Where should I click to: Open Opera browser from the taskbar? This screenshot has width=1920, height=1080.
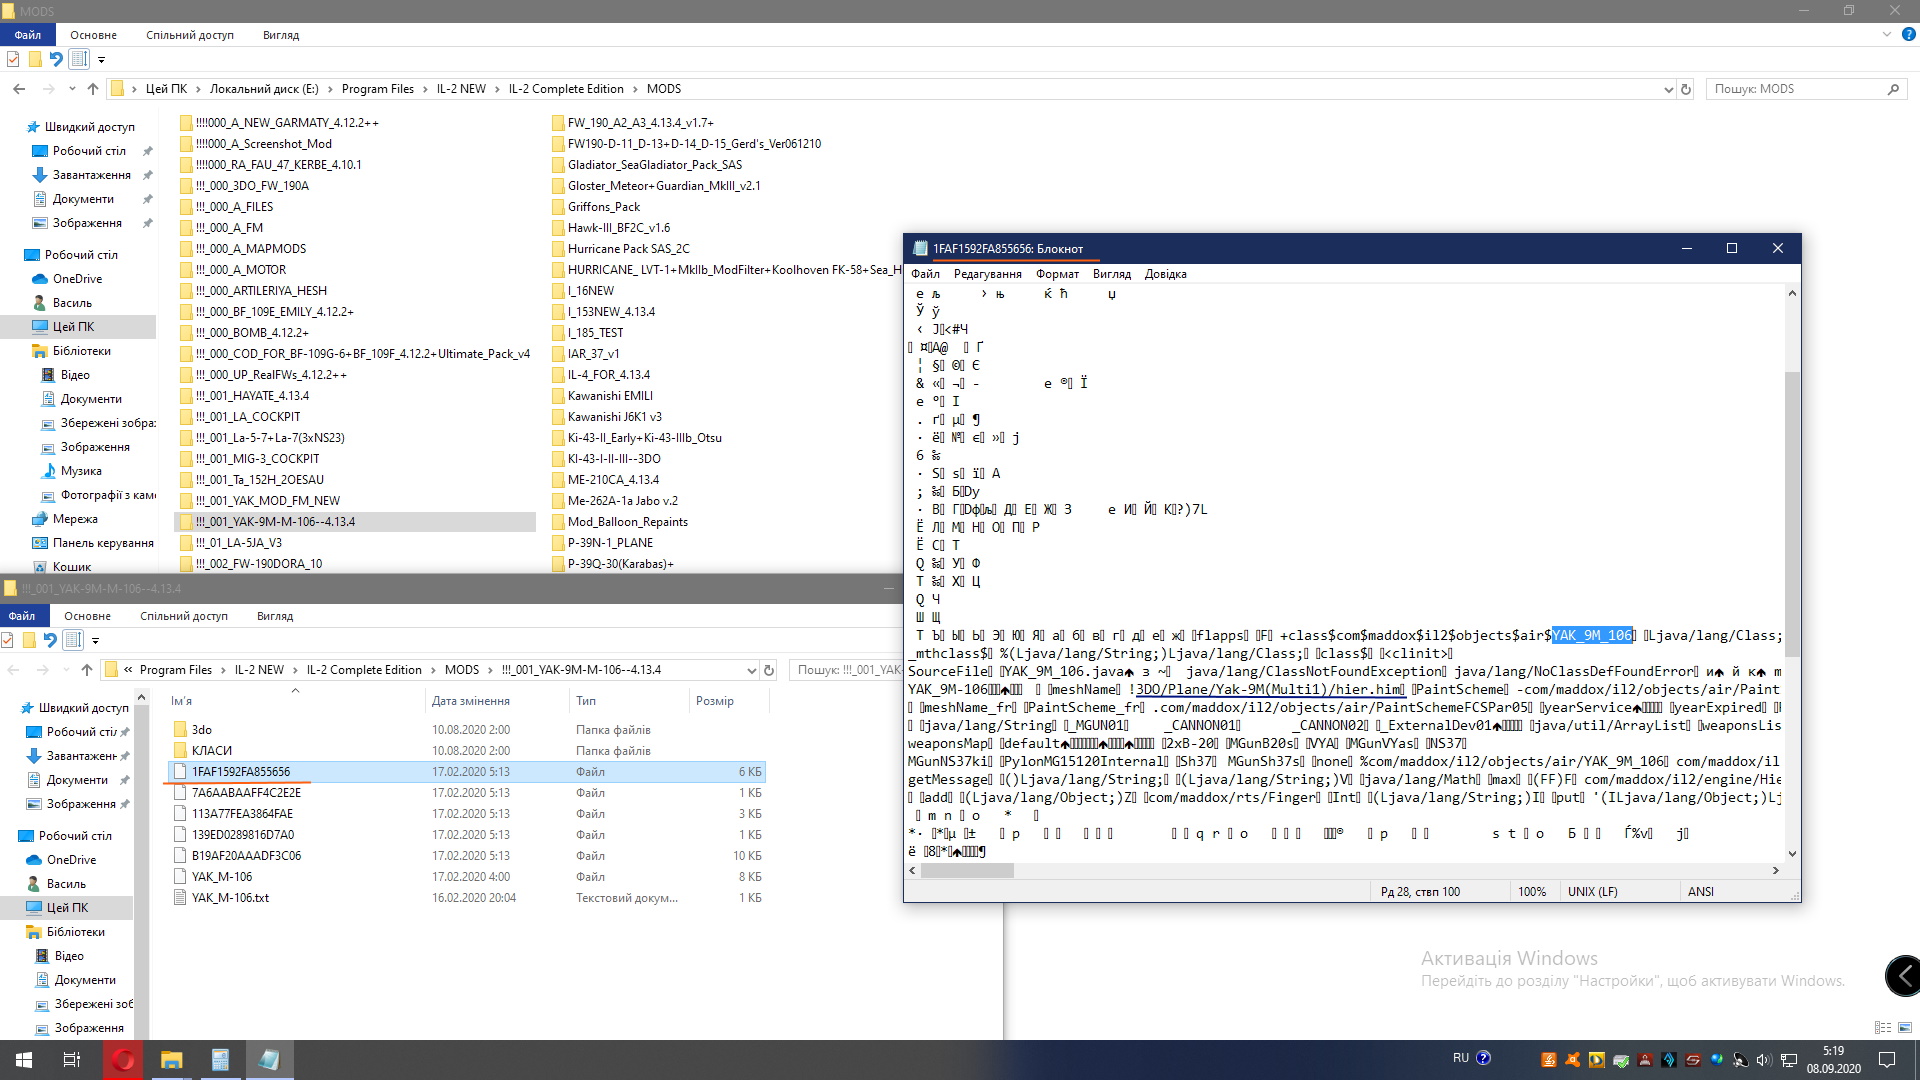(x=123, y=1060)
